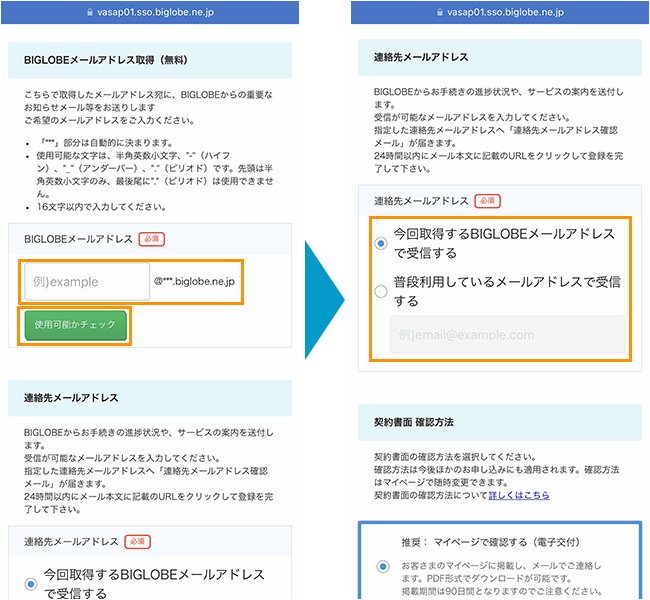This screenshot has width=650, height=600.
Task: Click the BIGLOBE mail address input field
Action: tap(87, 282)
